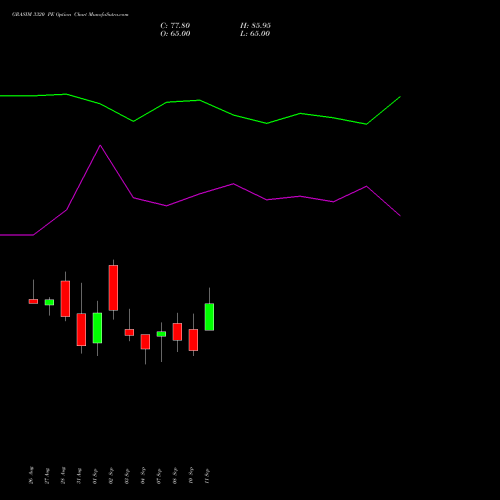Click the '11 Sep' date label

[x=207, y=476]
